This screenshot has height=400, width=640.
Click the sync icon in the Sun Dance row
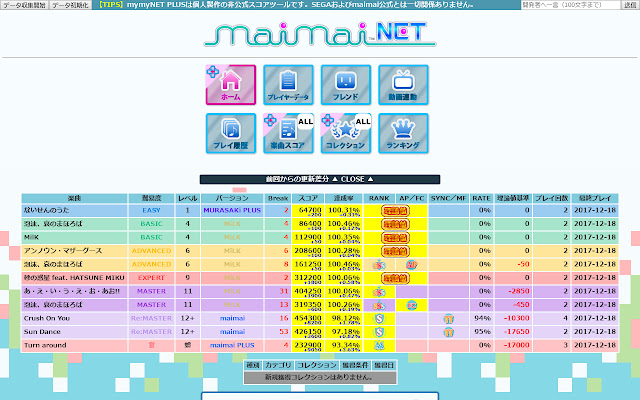[x=449, y=332]
